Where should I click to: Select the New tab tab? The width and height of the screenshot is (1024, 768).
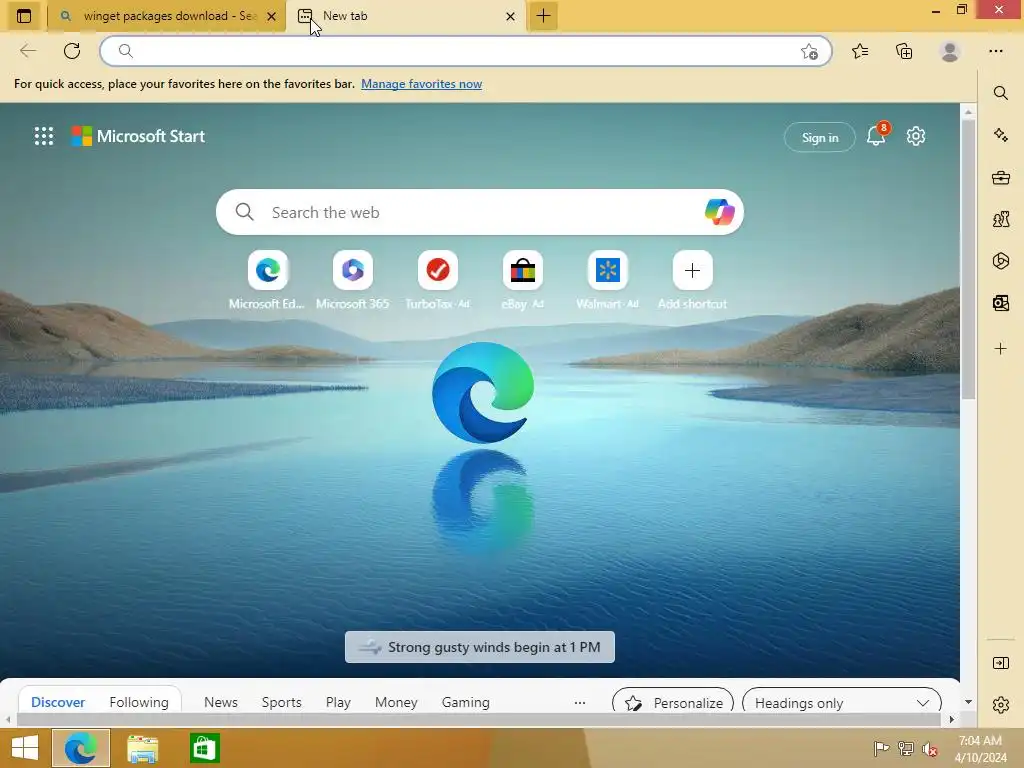(406, 16)
